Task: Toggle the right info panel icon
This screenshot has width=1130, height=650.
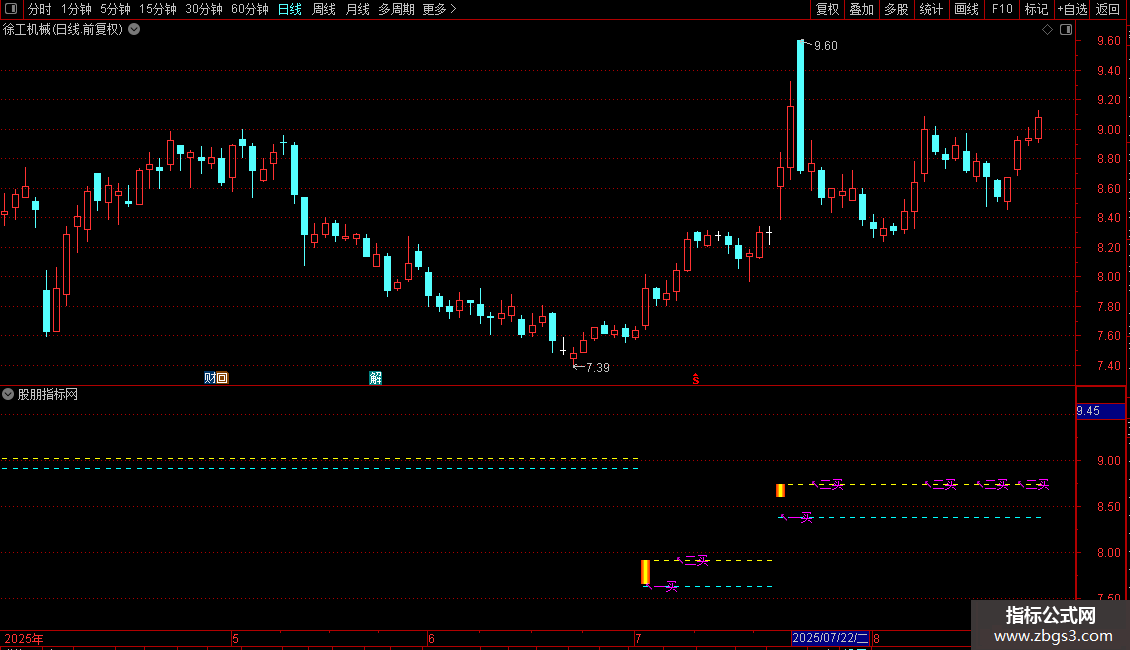Action: 1066,30
